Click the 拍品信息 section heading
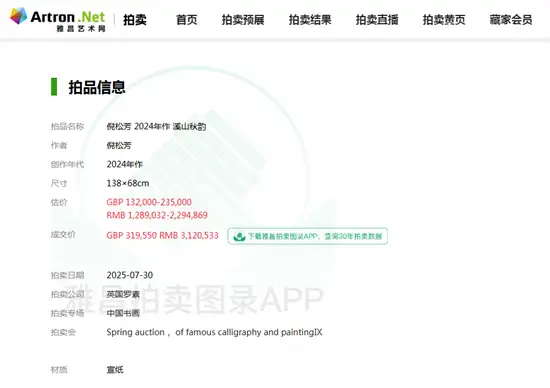Screen dimensions: 550x388 point(97,87)
